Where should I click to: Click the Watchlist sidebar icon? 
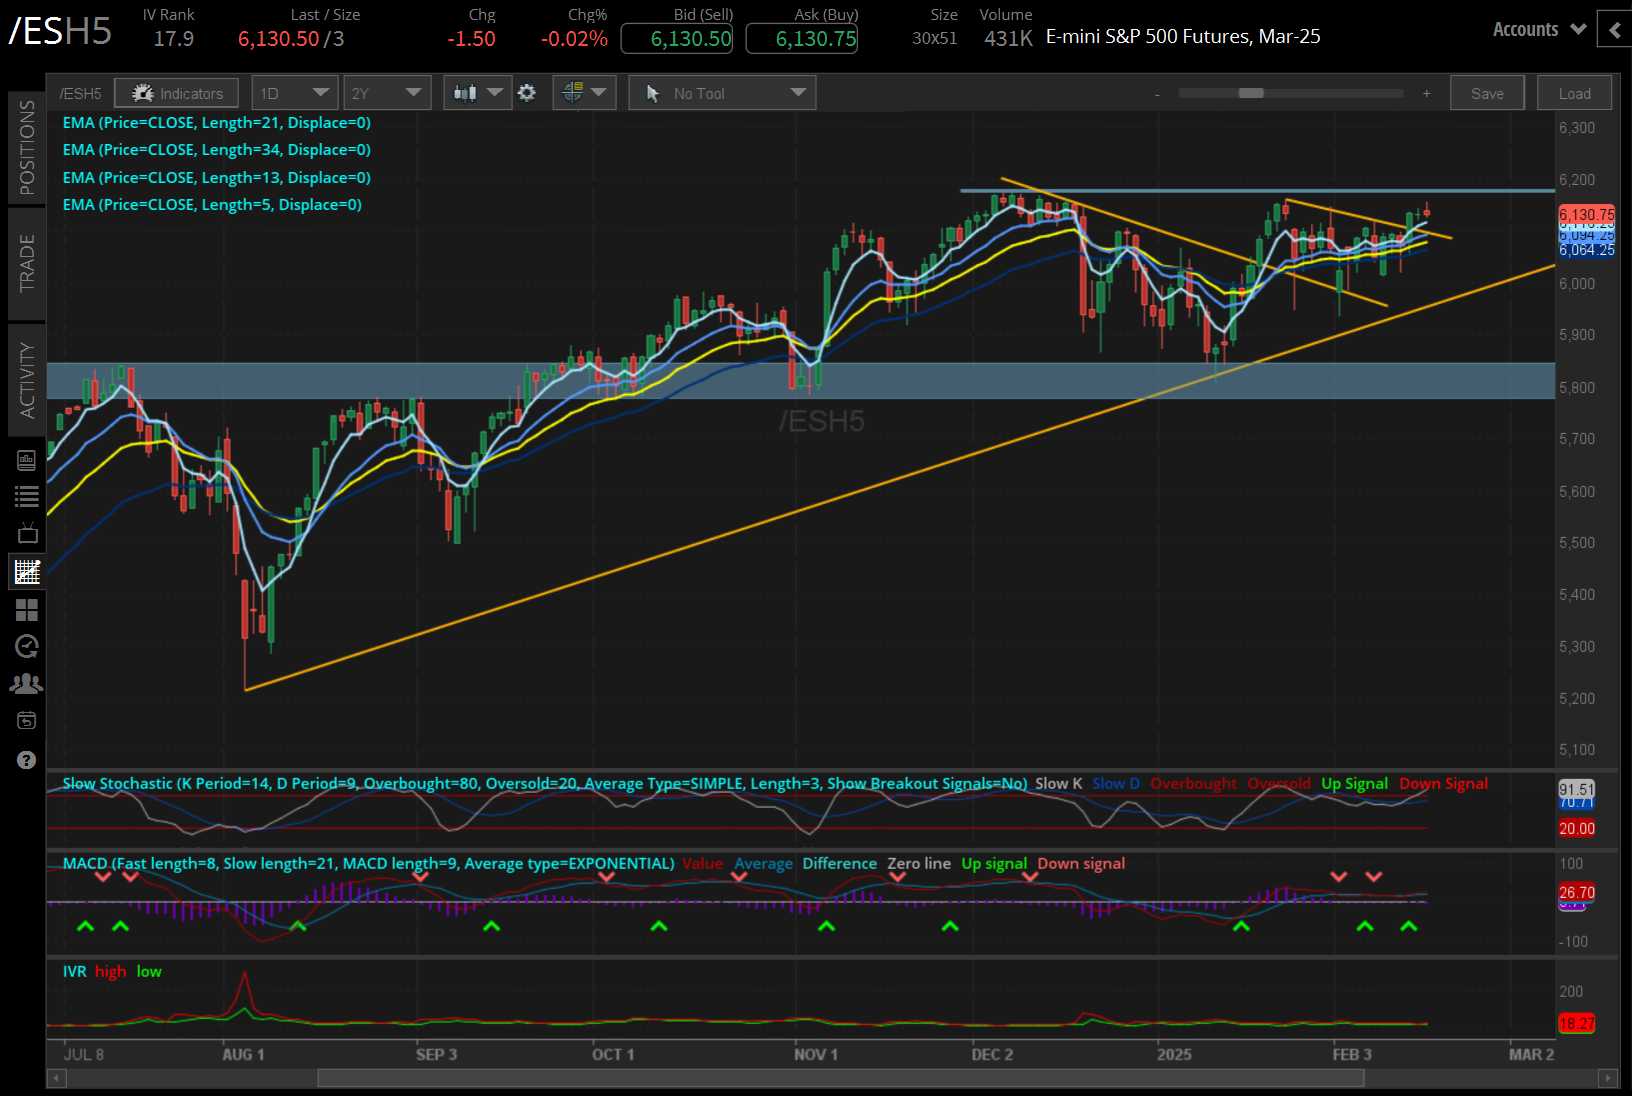[27, 497]
